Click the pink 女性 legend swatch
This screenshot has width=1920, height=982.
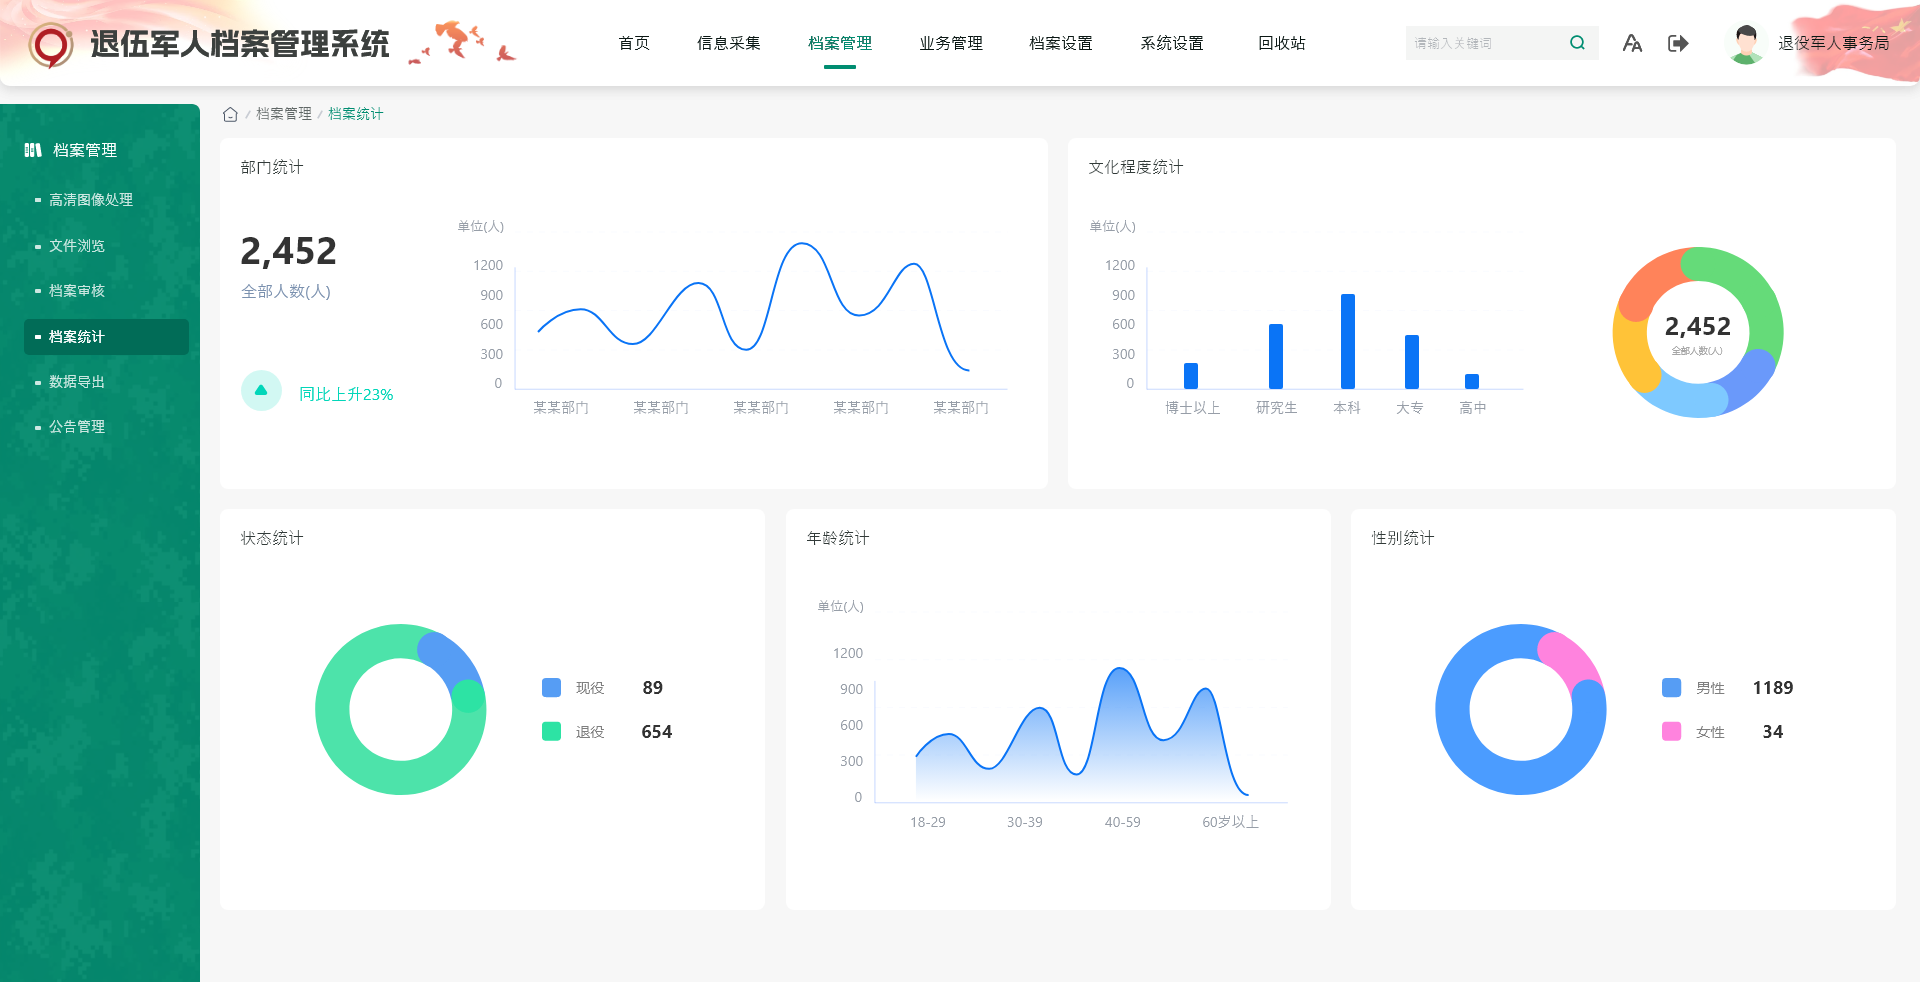click(x=1671, y=732)
